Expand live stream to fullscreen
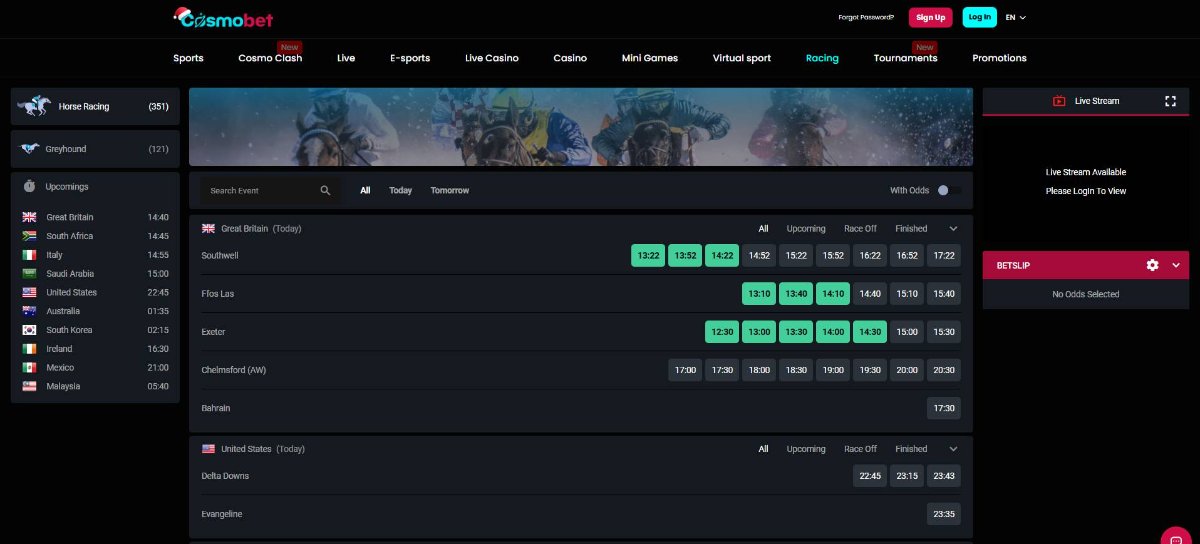The width and height of the screenshot is (1200, 544). [1170, 101]
